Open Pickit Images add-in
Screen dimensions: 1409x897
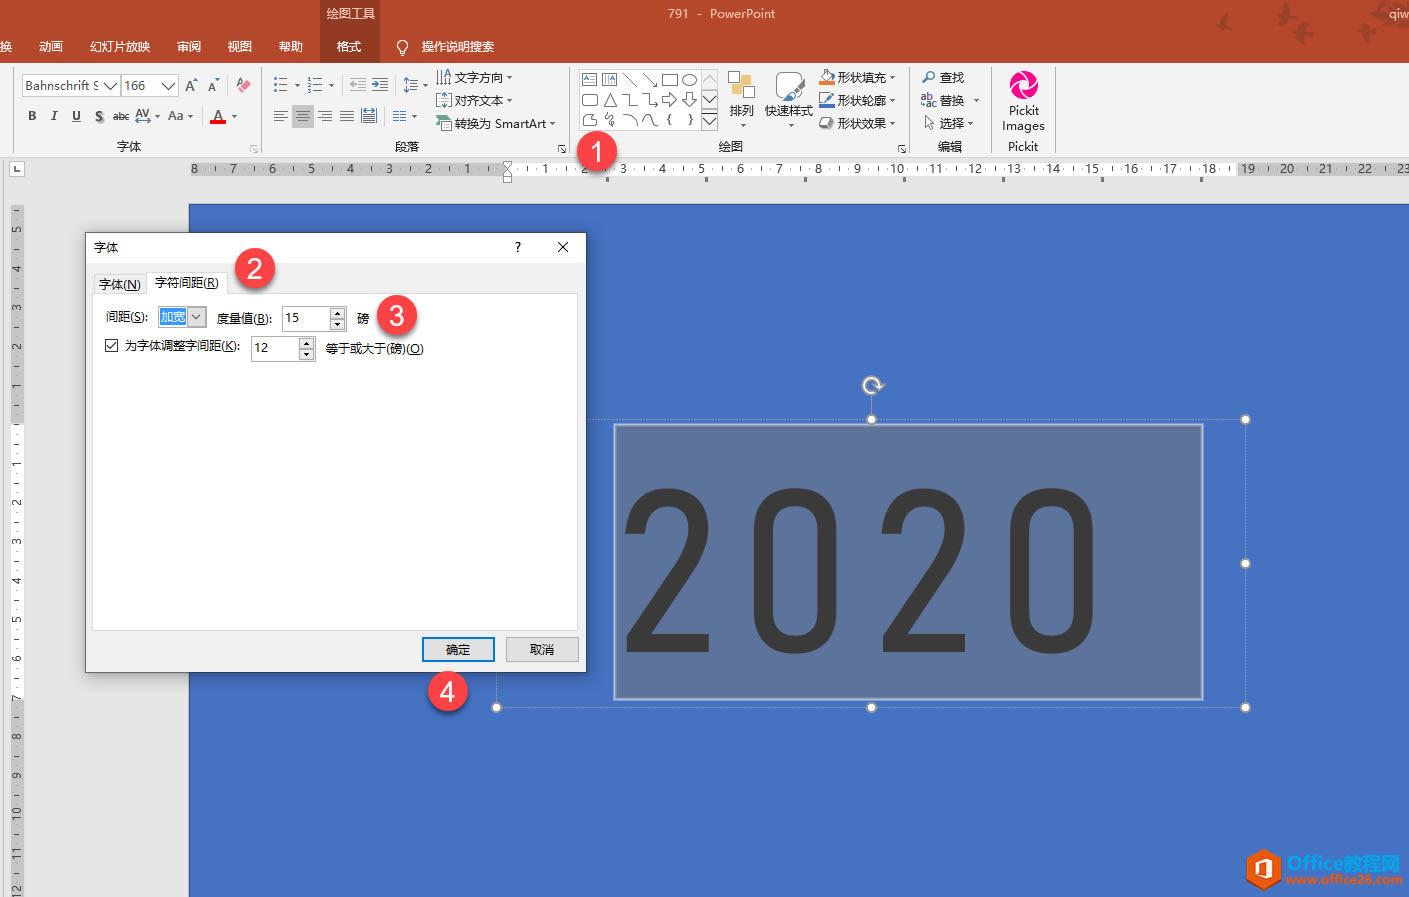coord(1023,103)
